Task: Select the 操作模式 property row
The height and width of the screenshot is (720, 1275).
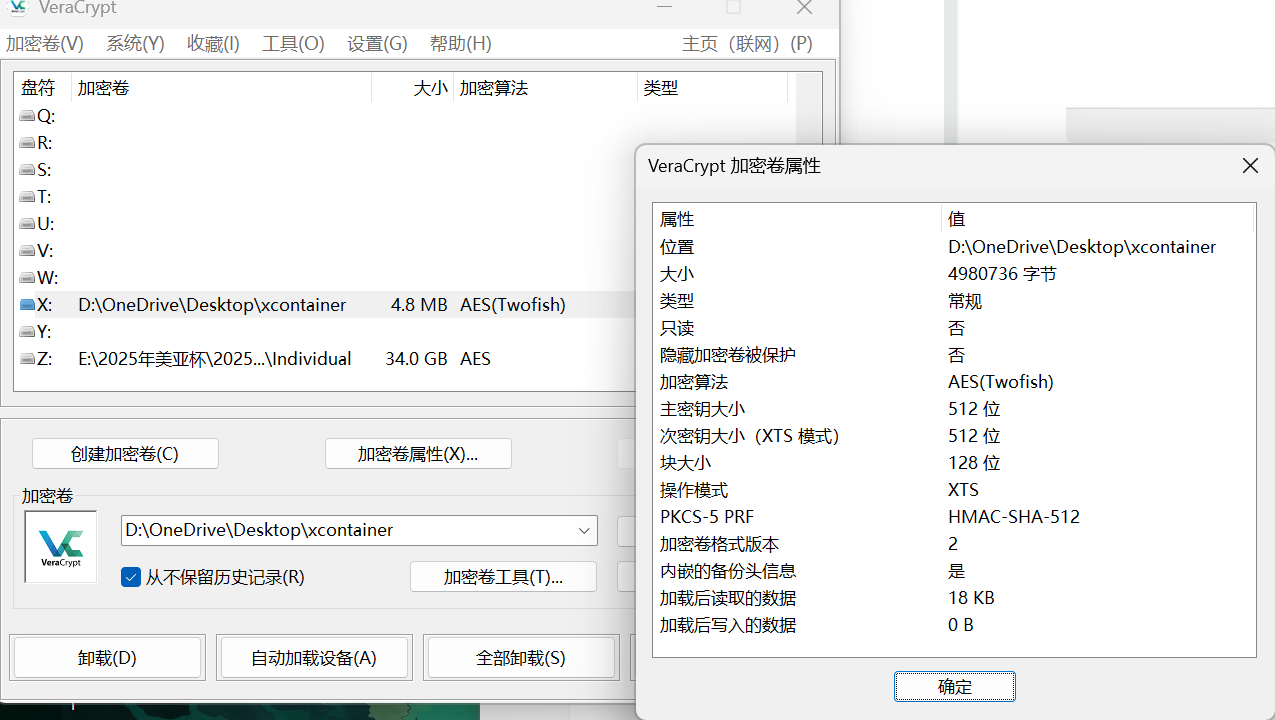Action: tap(955, 490)
